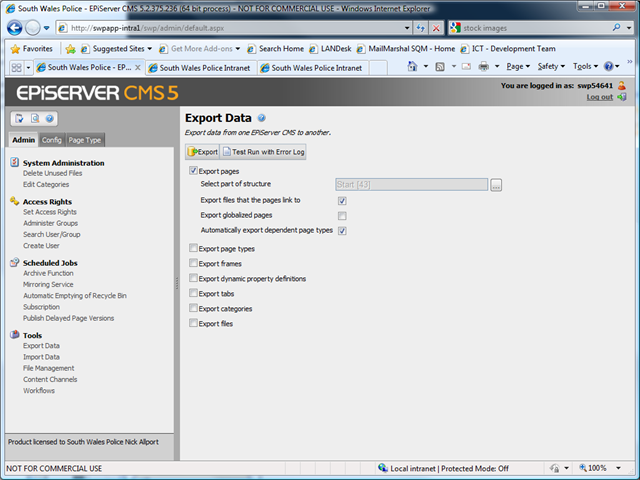
Task: Open the Page dropdown menu
Action: [x=518, y=67]
